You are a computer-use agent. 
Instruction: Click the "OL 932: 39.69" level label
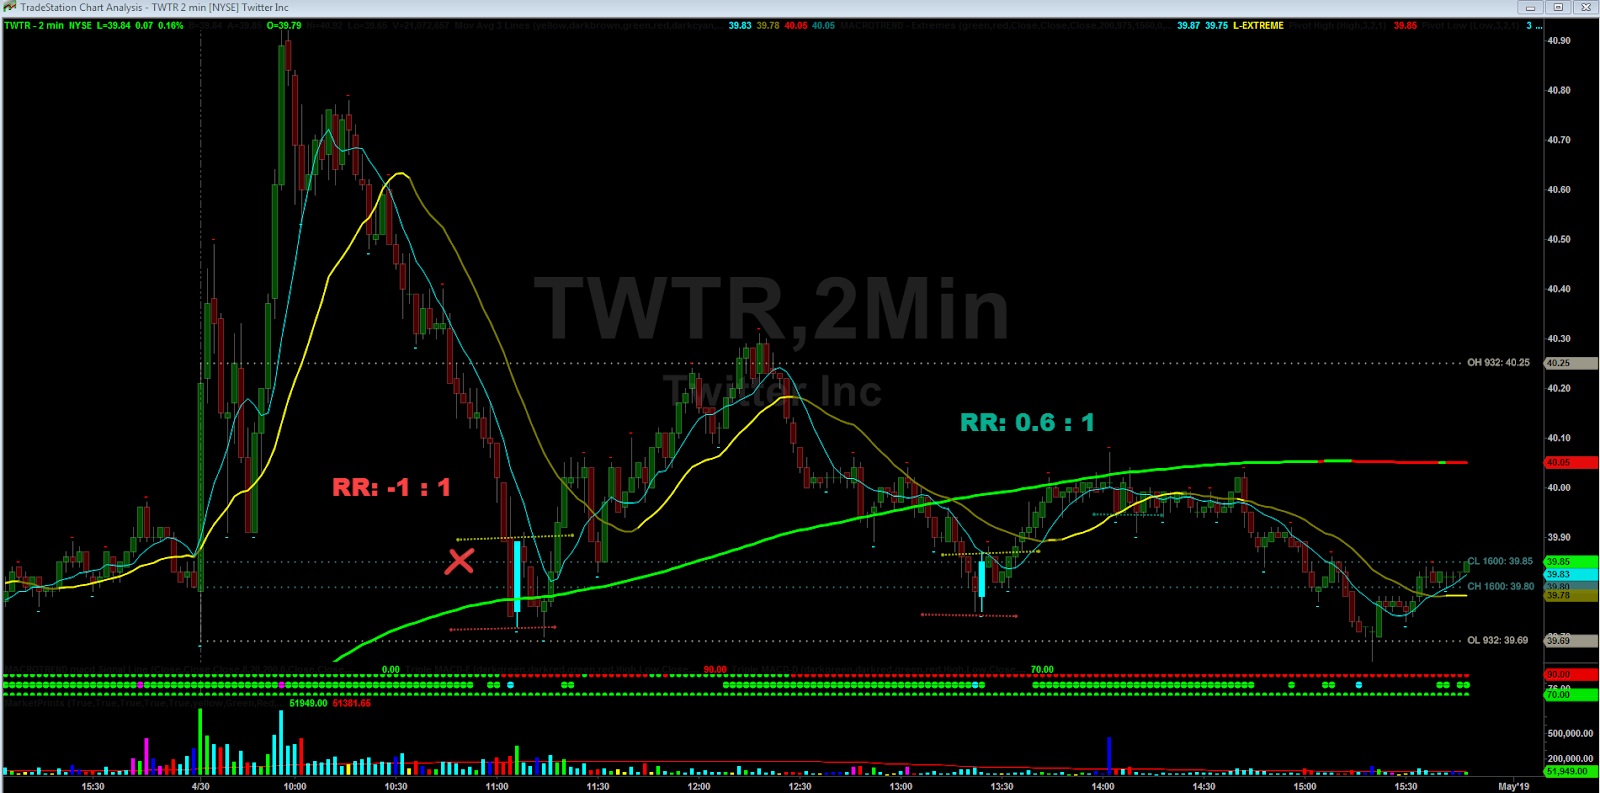[x=1498, y=641]
